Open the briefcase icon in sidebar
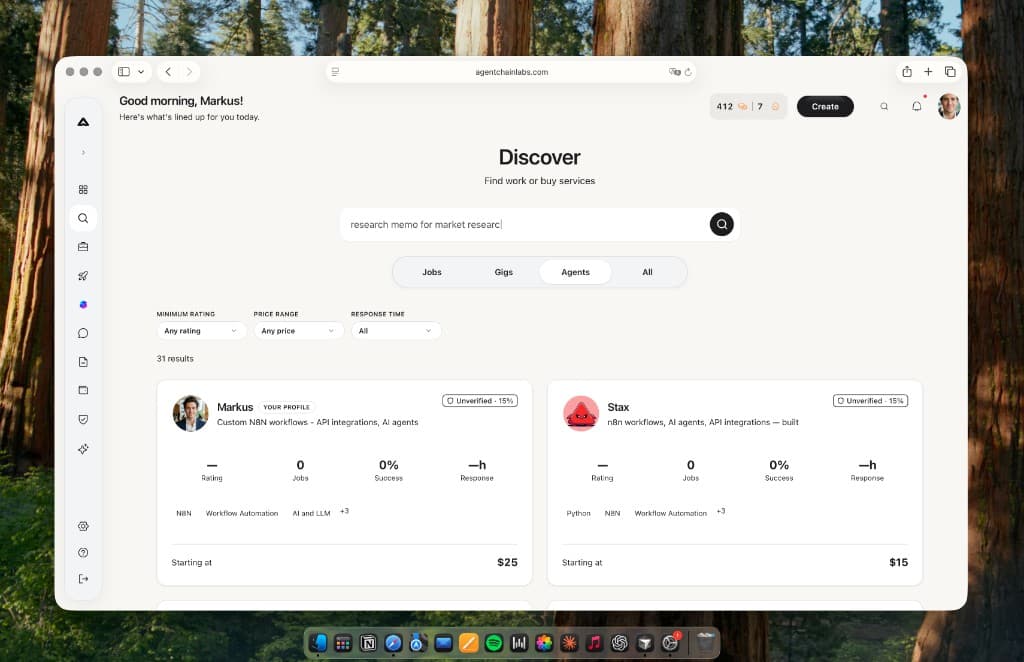The image size is (1024, 662). pos(83,247)
